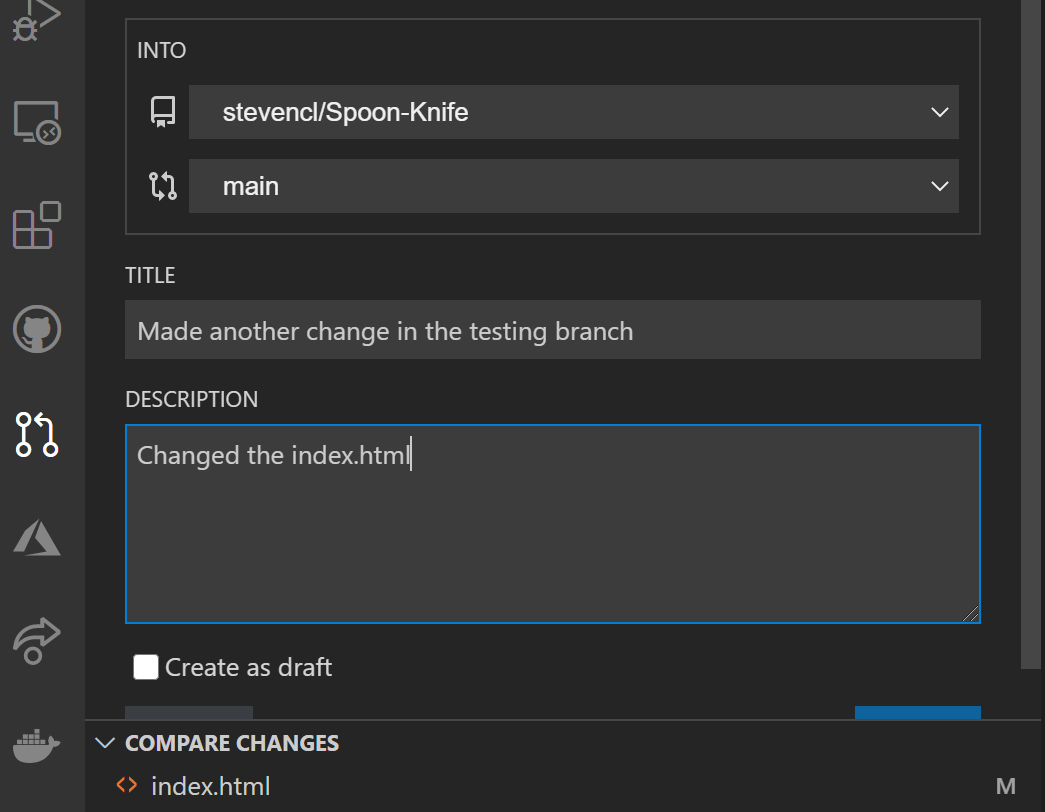The height and width of the screenshot is (812, 1045).
Task: Click the Description resize handle corner
Action: click(971, 614)
